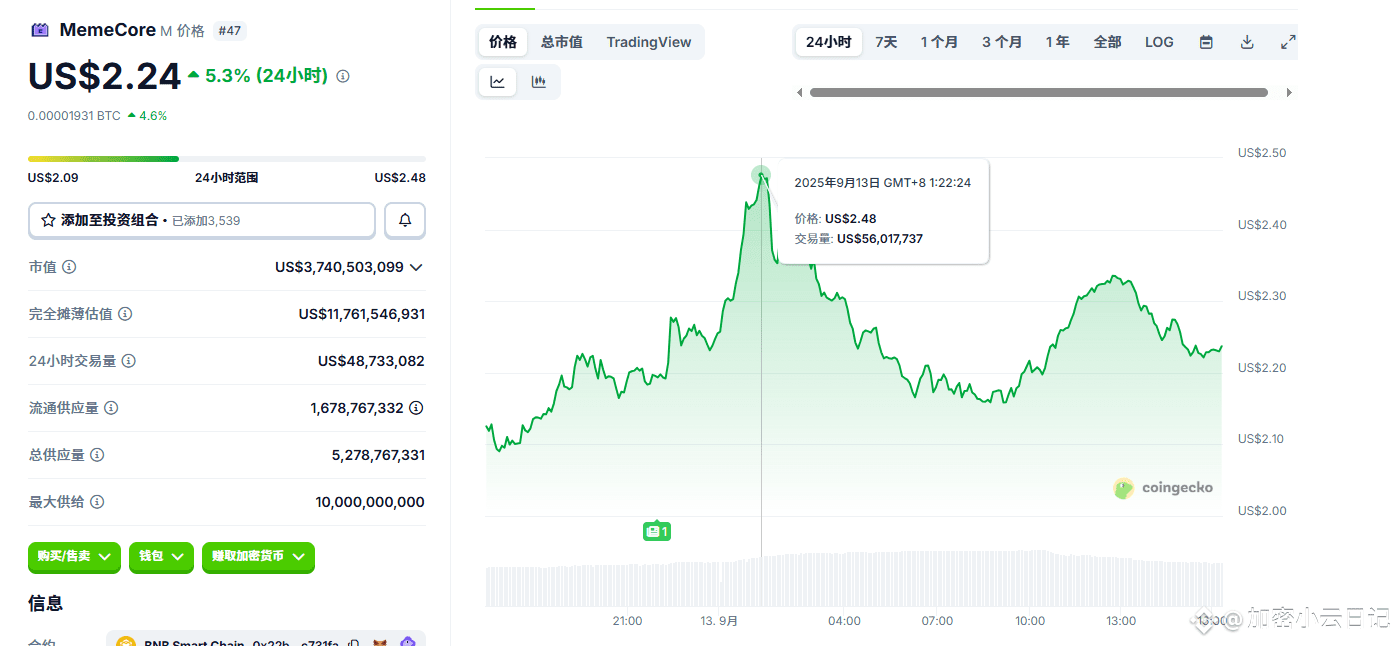Viewport: 1399px width, 646px height.
Task: Click the 24-hour price range bar
Action: tap(227, 158)
